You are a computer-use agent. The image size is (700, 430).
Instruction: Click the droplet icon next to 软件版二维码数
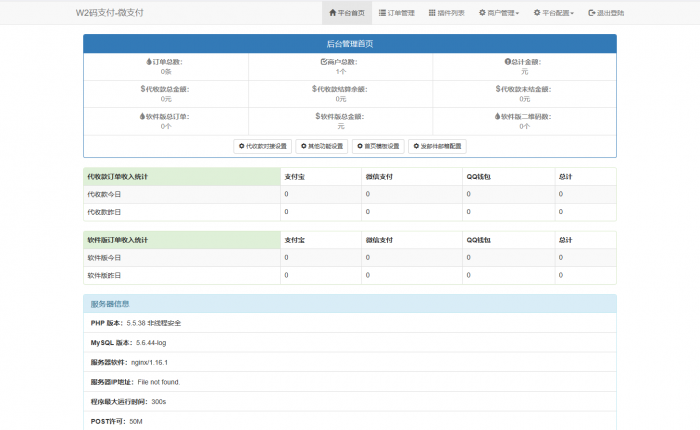click(501, 116)
